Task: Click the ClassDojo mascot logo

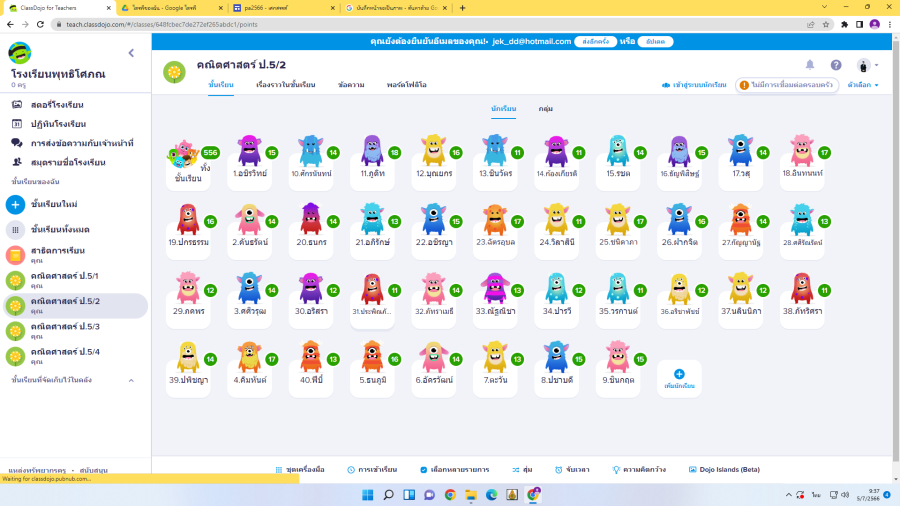Action: point(20,53)
